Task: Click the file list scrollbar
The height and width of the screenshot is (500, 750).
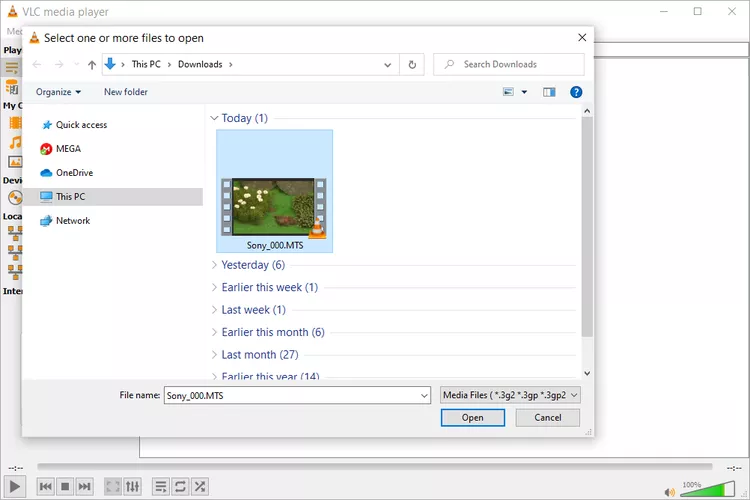Action: click(587, 227)
